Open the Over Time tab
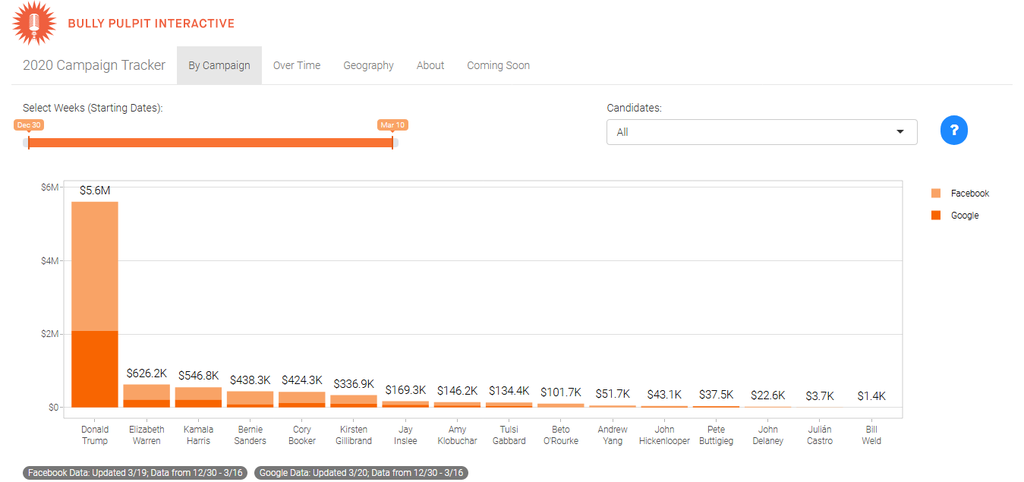The image size is (1024, 482). click(x=297, y=66)
